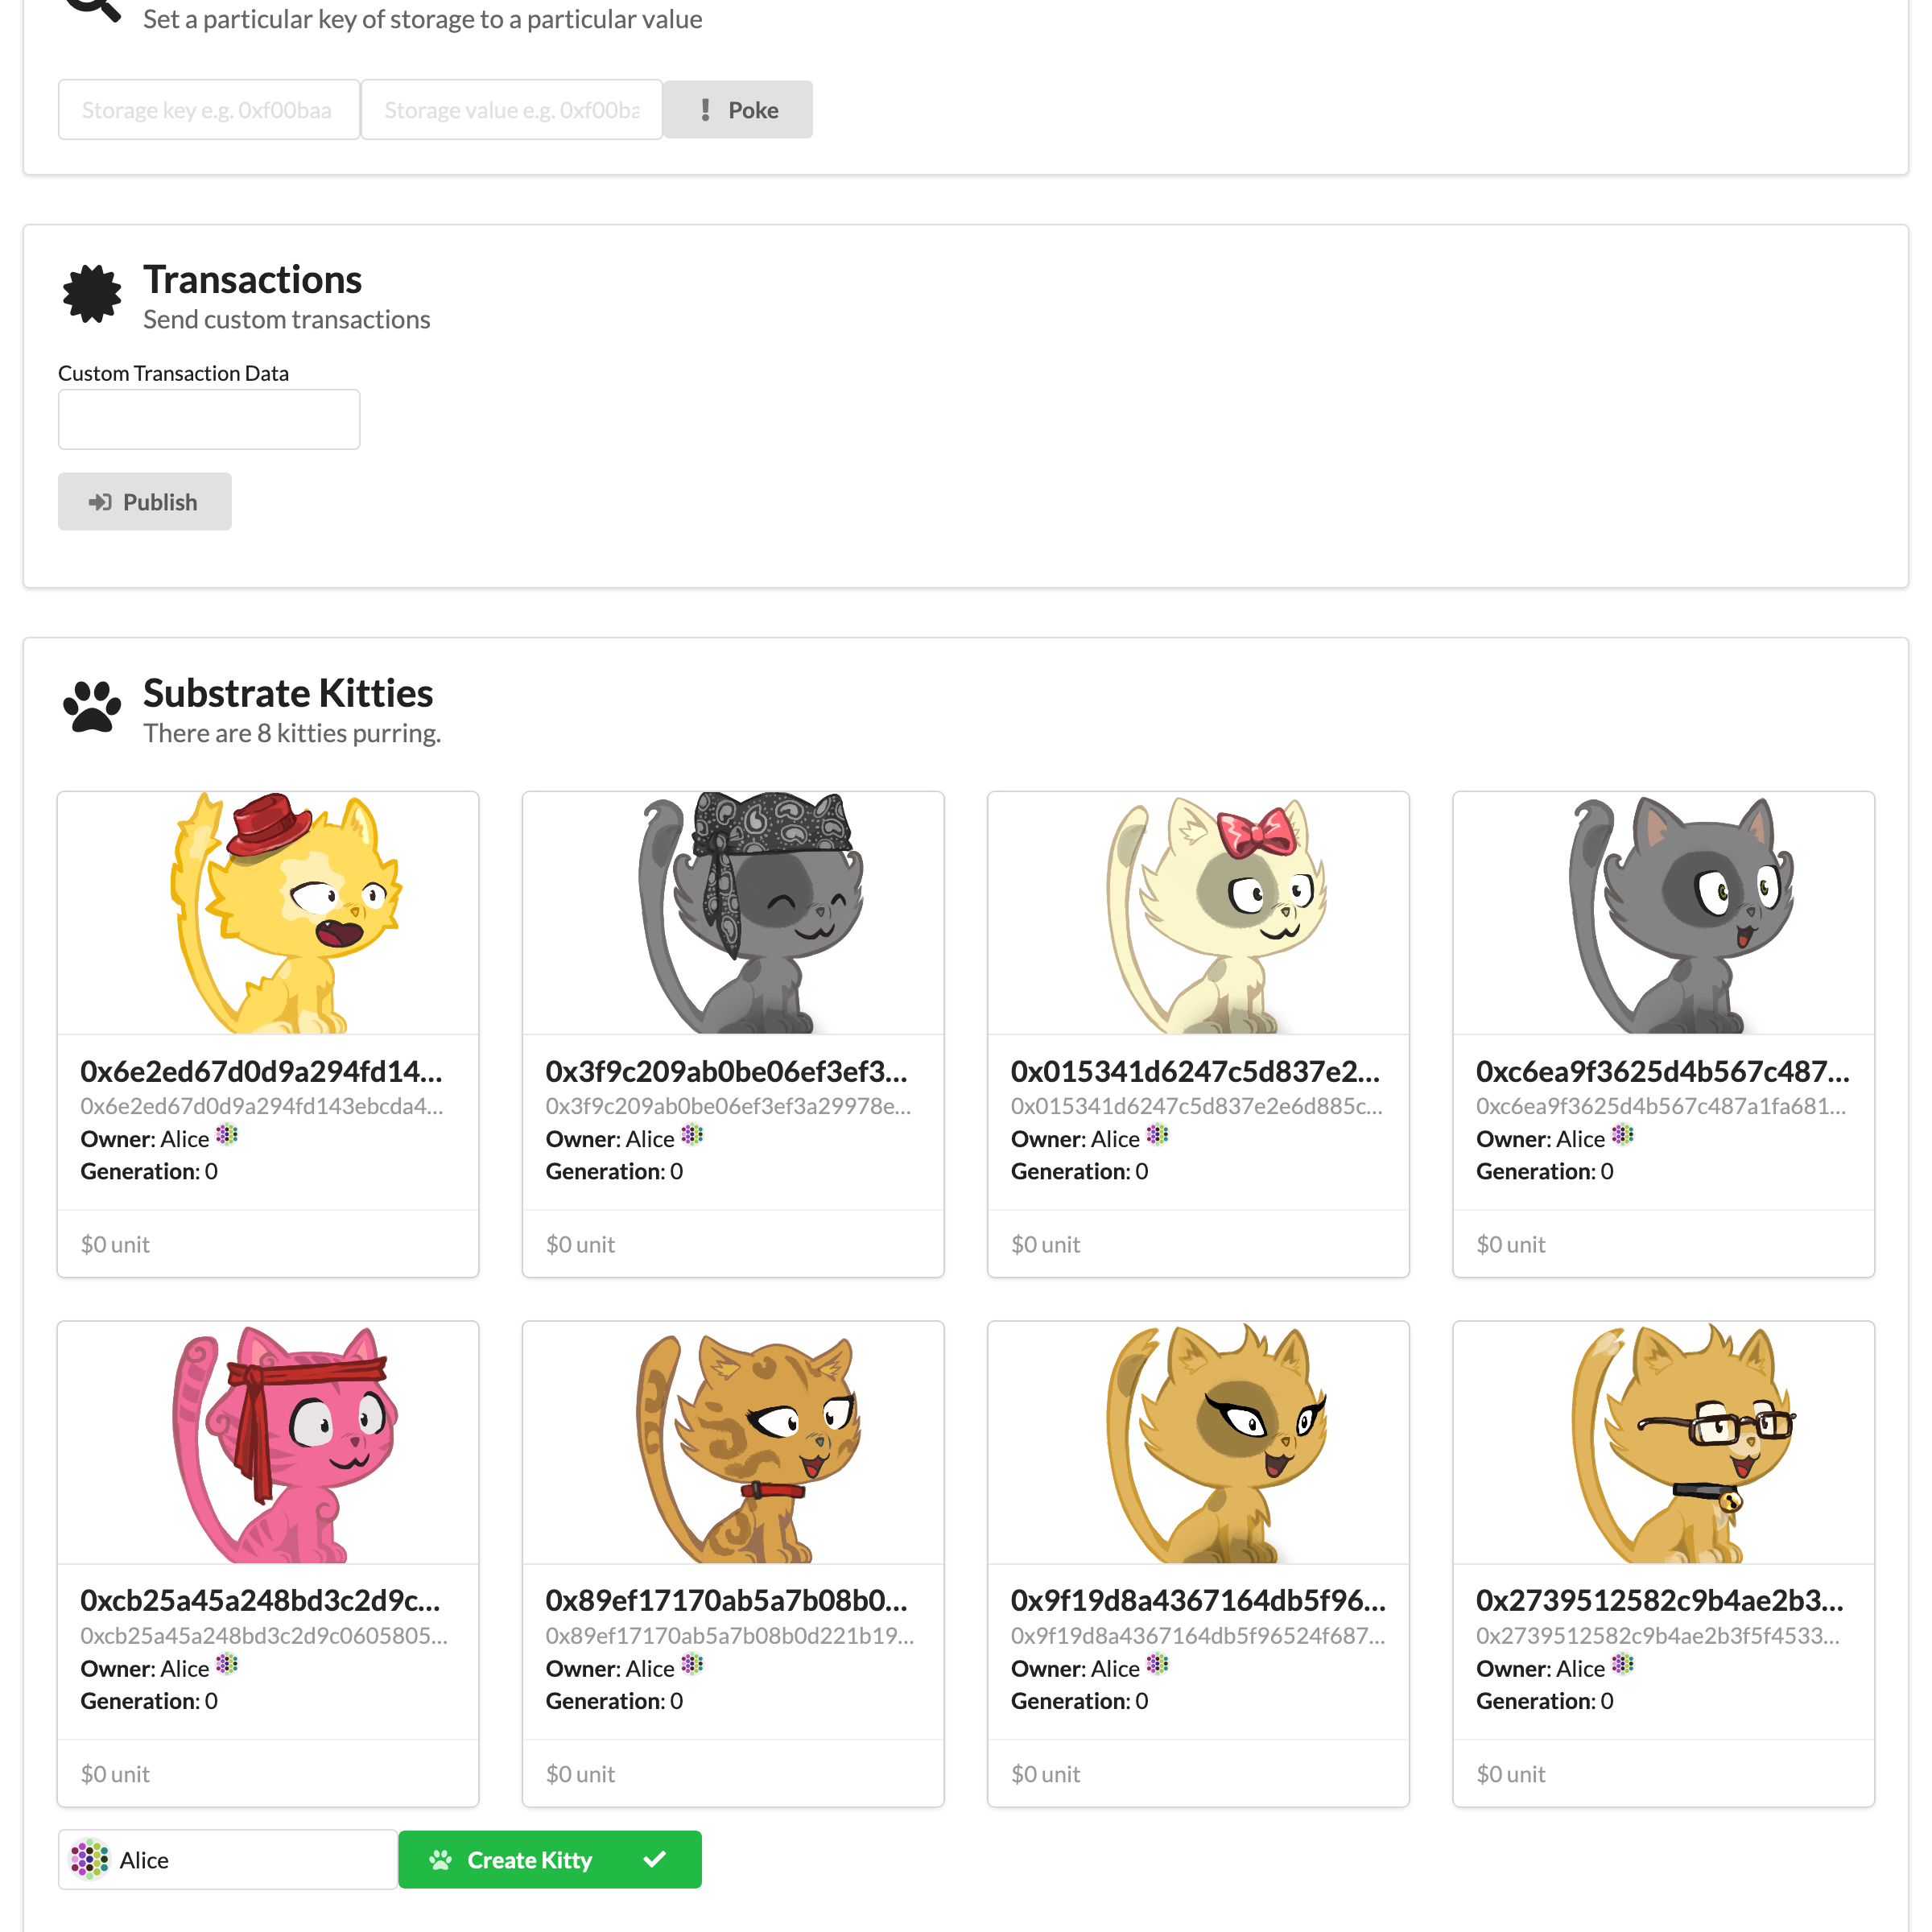Click the checkmark on the Create Kitty button
Viewport: 1932px width, 1932px height.
[655, 1859]
